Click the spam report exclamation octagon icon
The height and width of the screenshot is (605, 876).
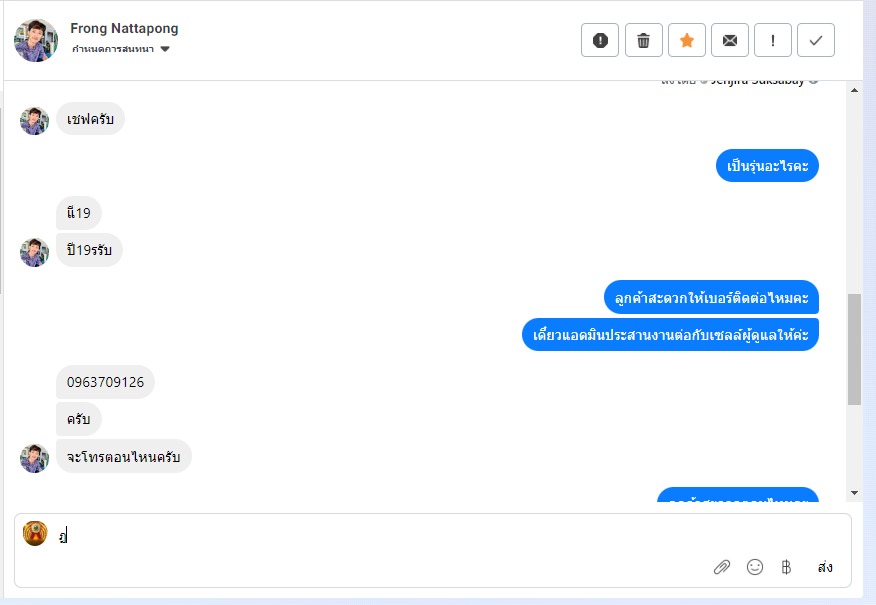599,40
